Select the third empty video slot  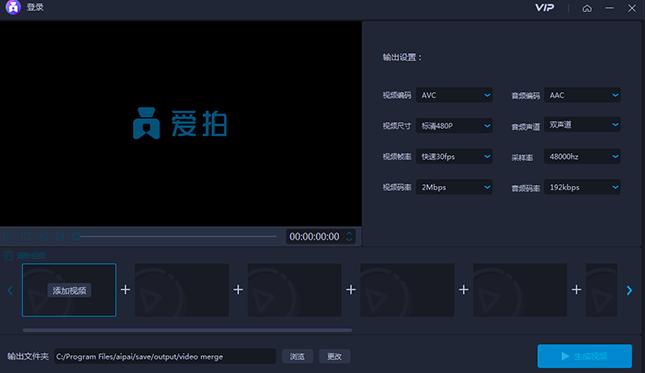click(295, 290)
